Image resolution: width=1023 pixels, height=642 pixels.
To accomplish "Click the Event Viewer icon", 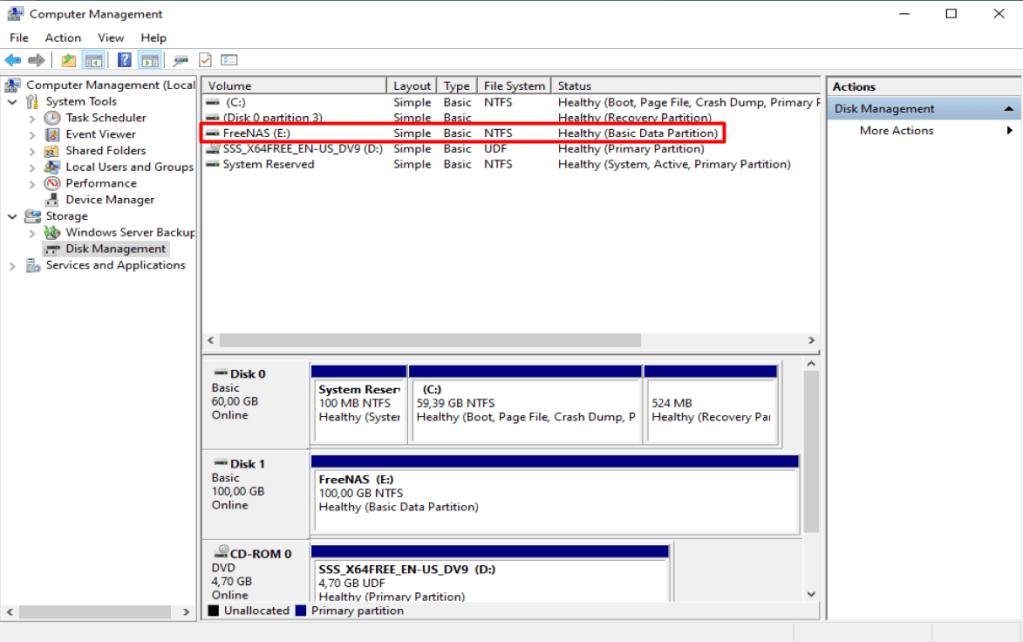I will 52,134.
